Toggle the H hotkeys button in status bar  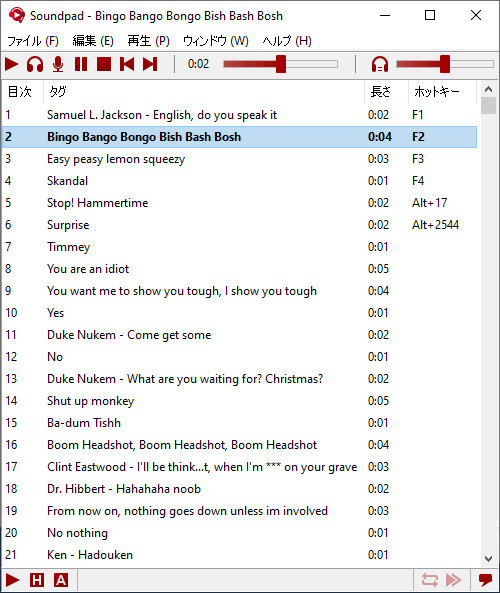point(37,580)
